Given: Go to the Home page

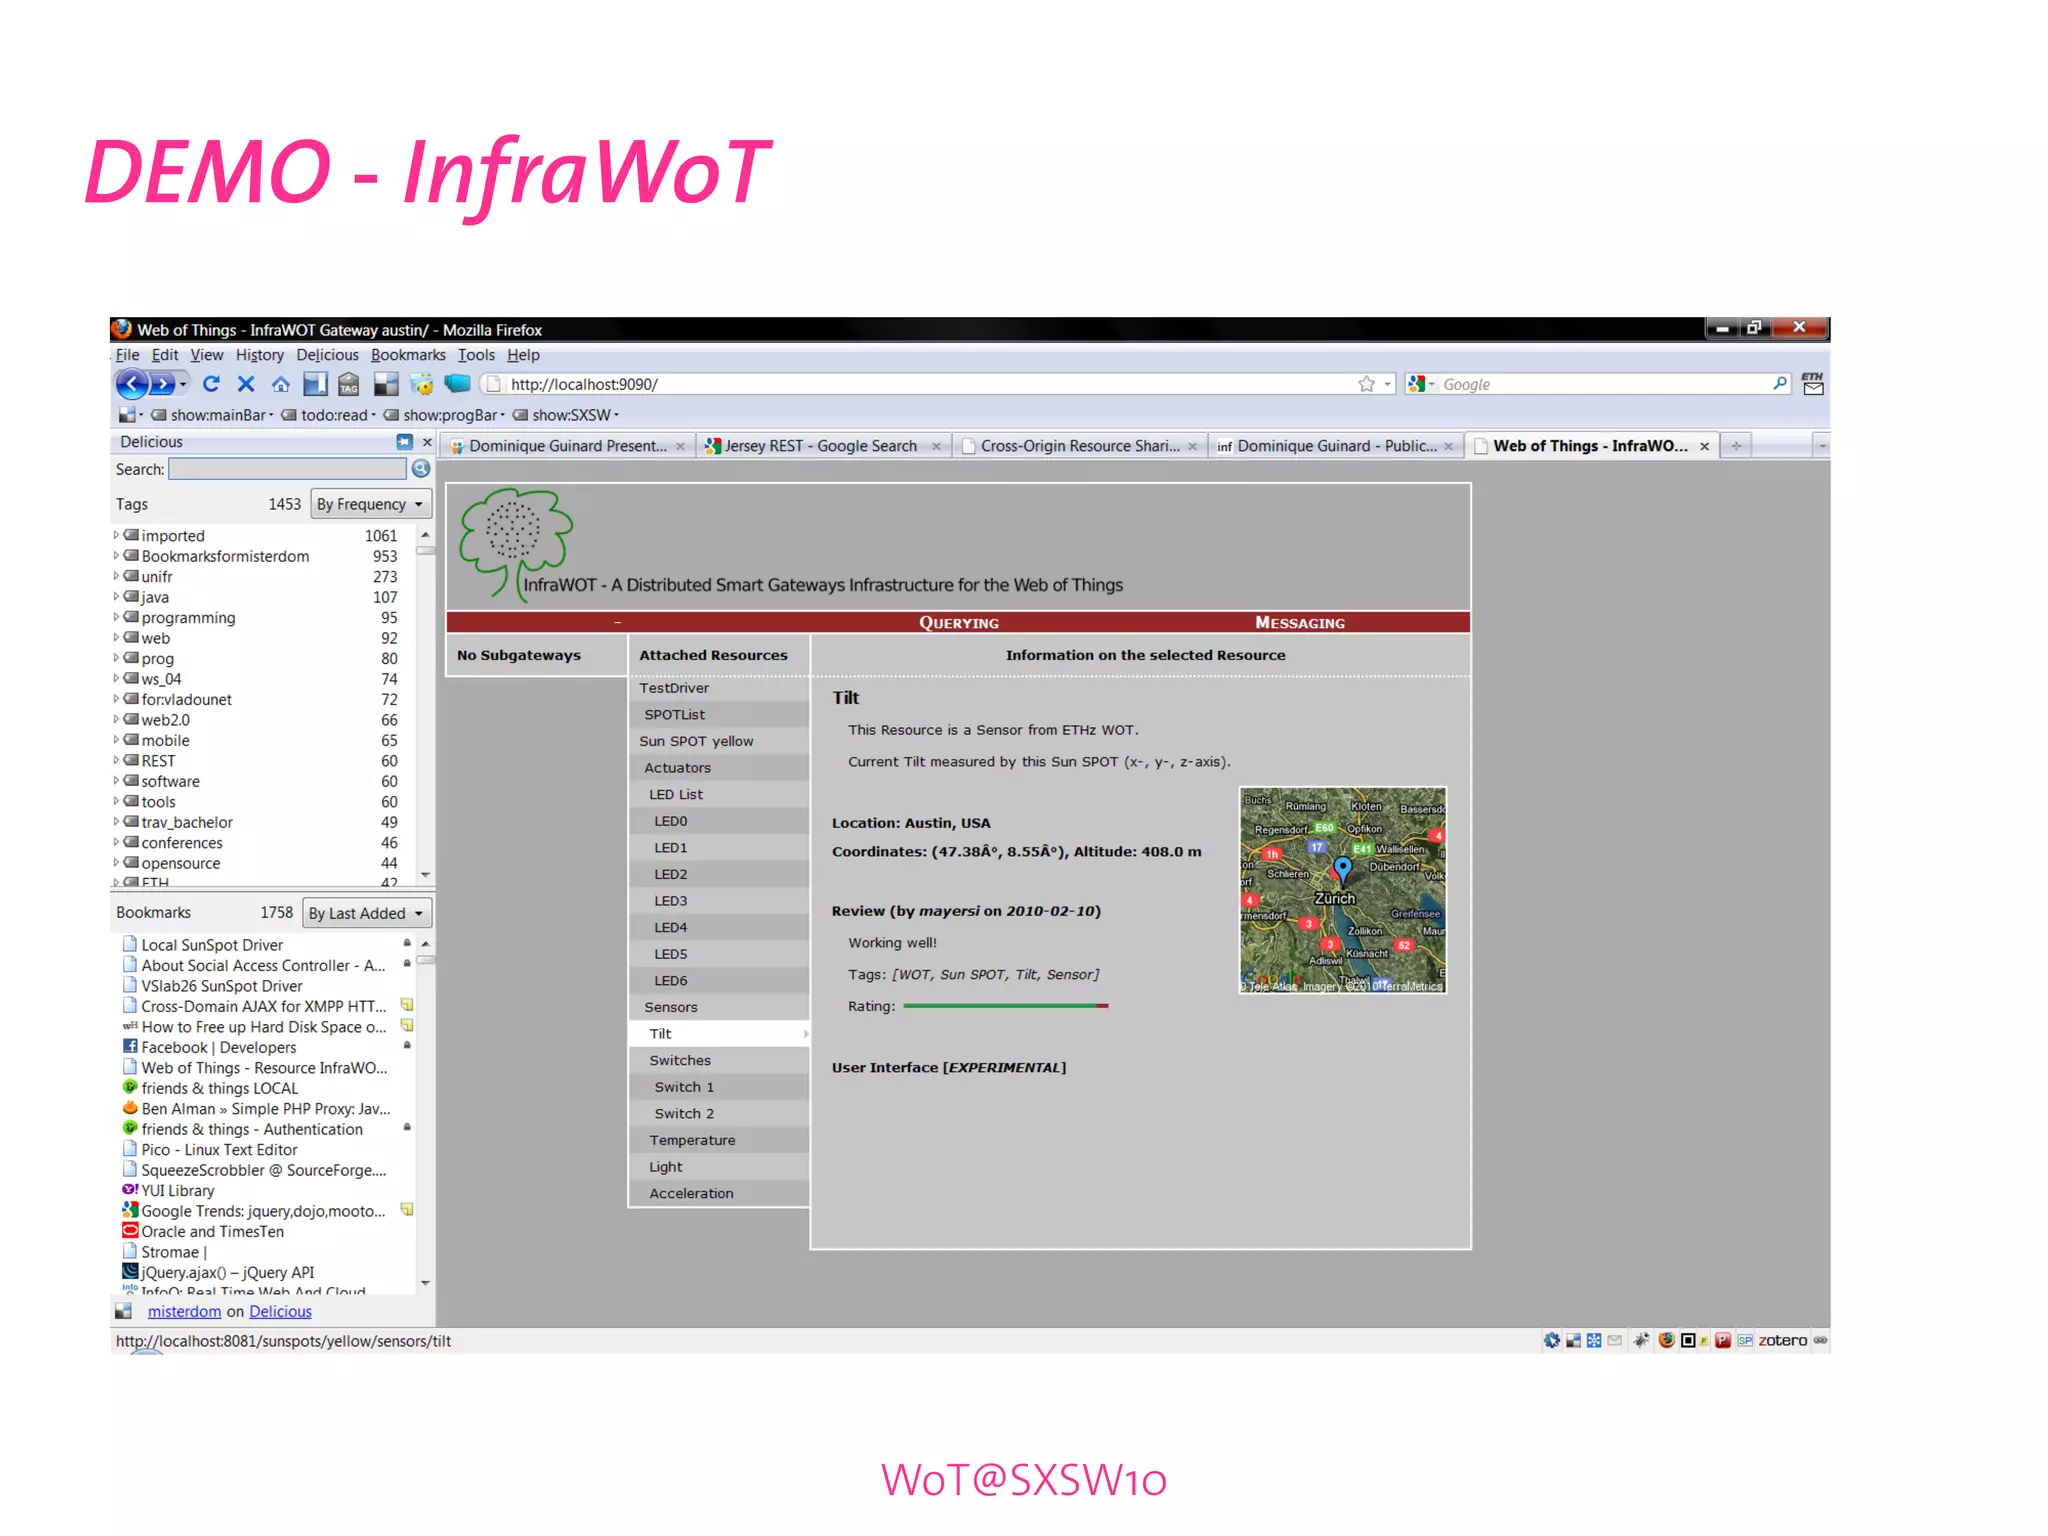Looking at the screenshot, I should (x=281, y=384).
